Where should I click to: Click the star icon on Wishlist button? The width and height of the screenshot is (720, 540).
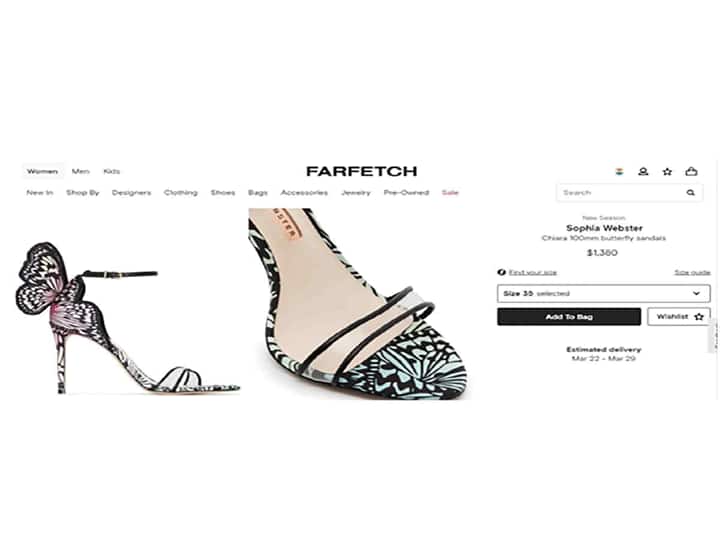click(x=699, y=316)
